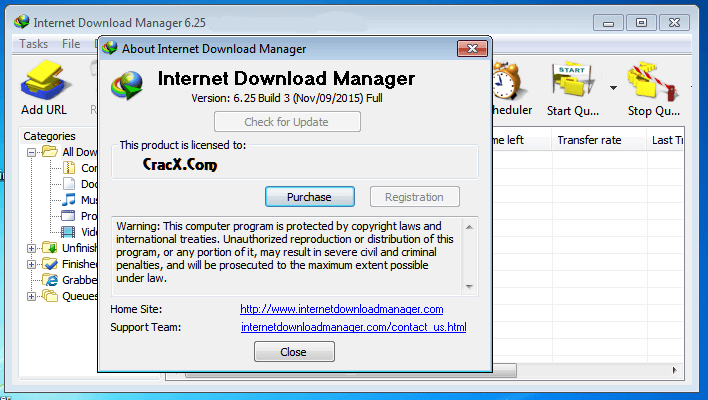Expand the Finished tree node
708x400 pixels.
(31, 264)
